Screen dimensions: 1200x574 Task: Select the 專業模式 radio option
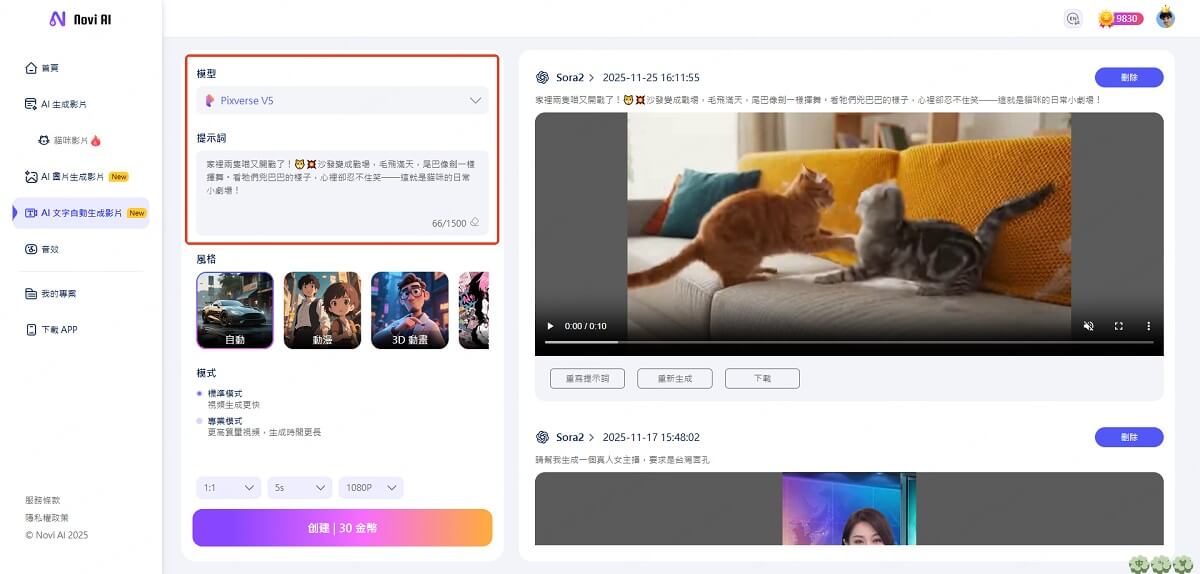pos(200,422)
